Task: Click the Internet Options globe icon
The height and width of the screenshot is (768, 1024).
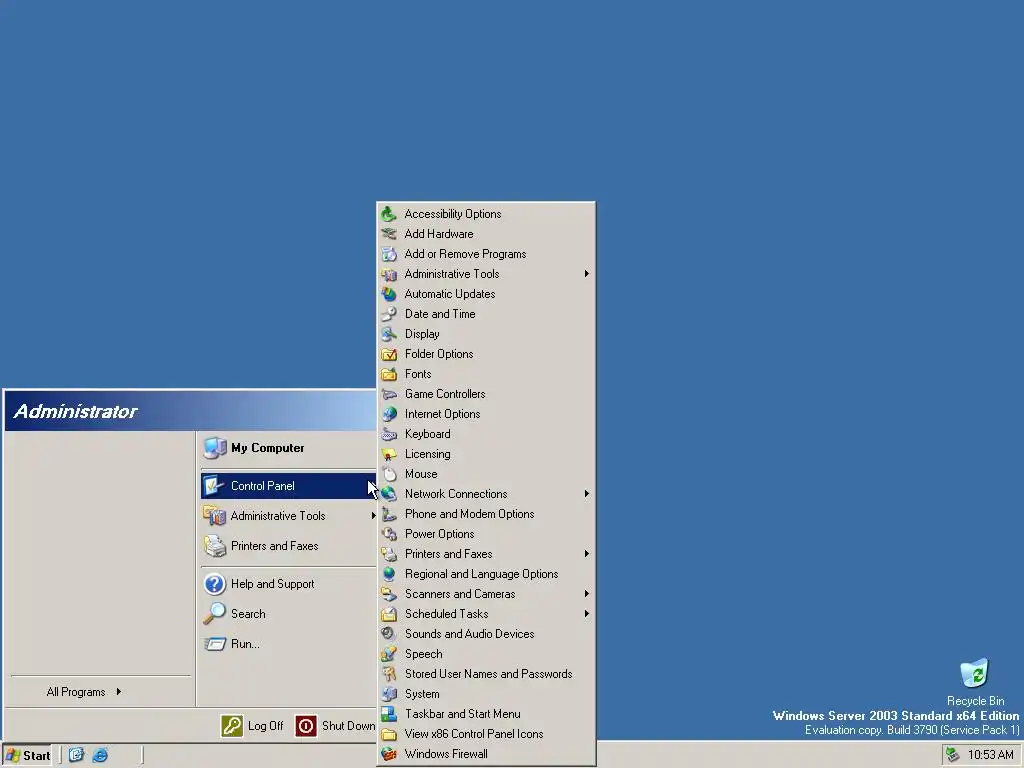Action: pos(389,414)
